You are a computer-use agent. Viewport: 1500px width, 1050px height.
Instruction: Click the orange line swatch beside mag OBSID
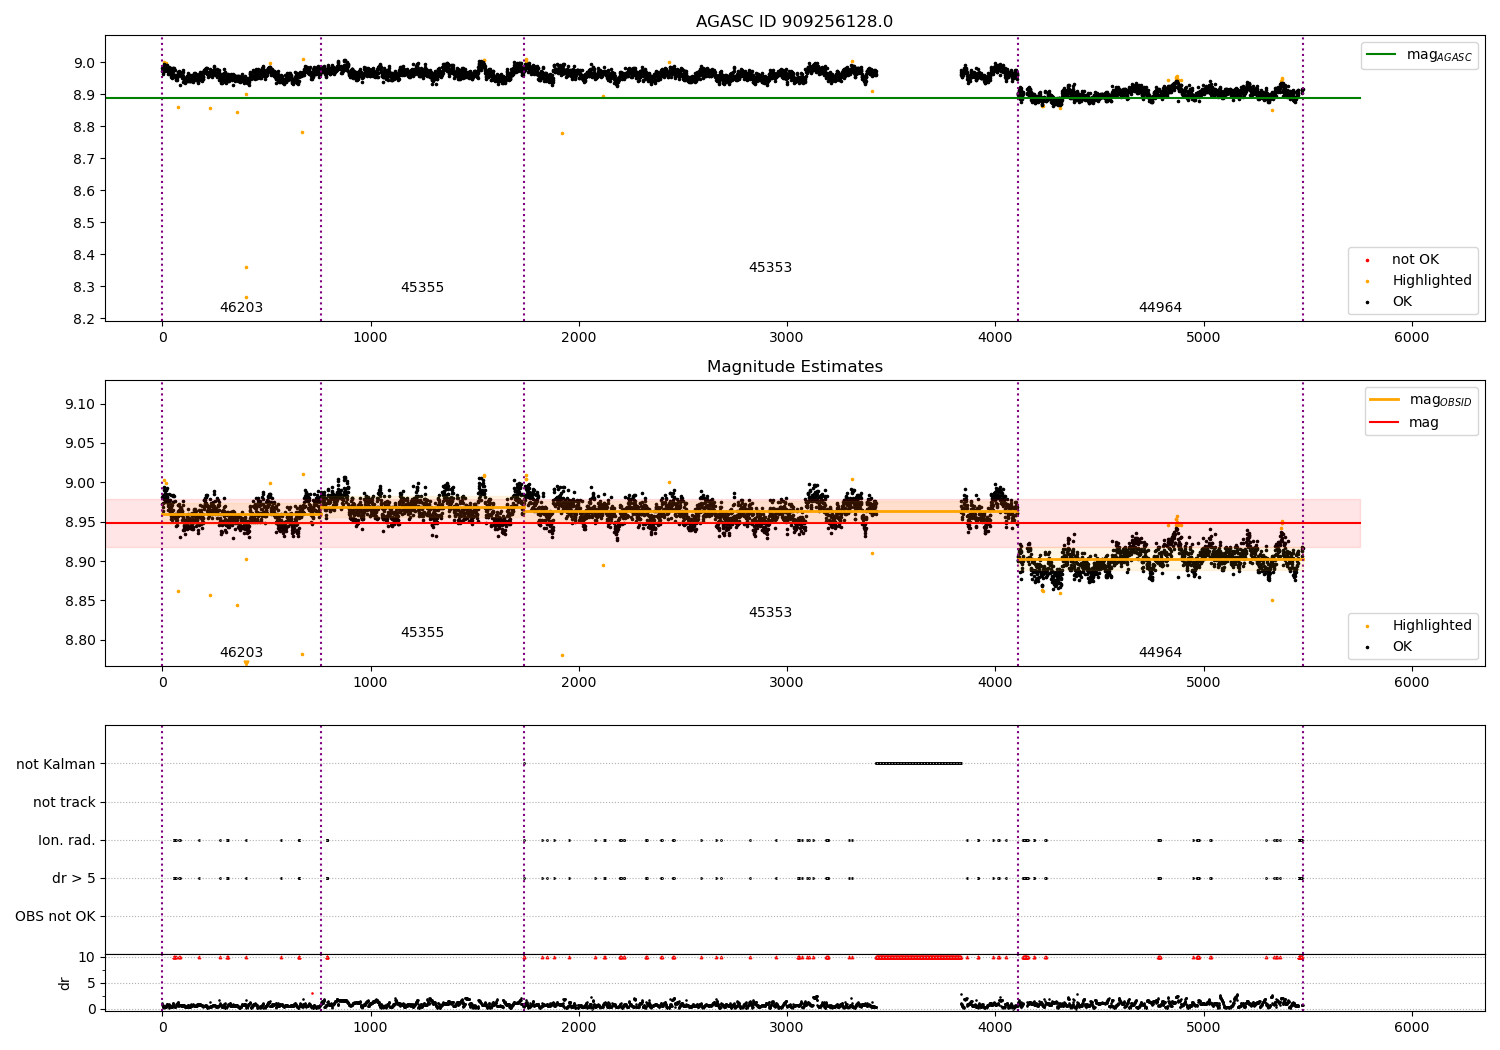point(1385,400)
